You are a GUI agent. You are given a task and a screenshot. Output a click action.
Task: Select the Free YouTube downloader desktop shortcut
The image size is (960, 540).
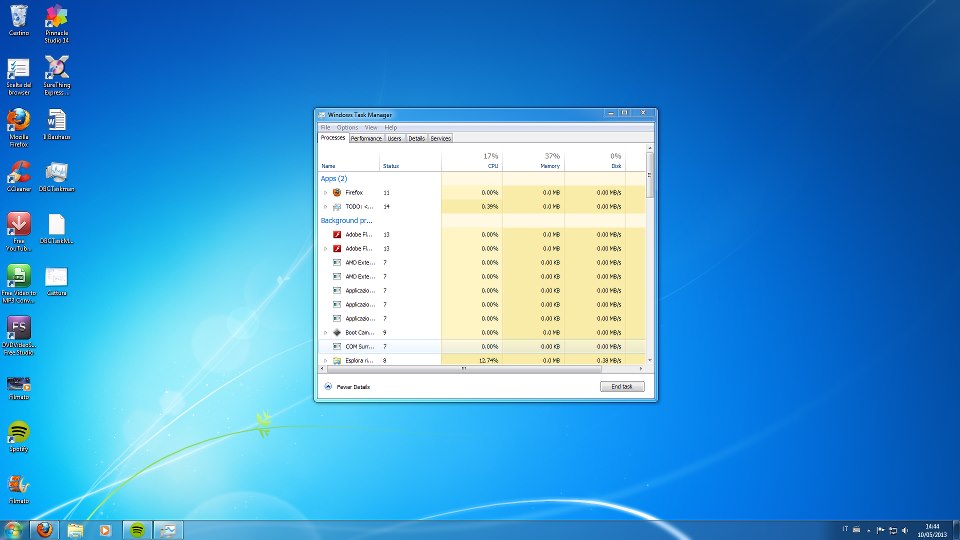[18, 231]
